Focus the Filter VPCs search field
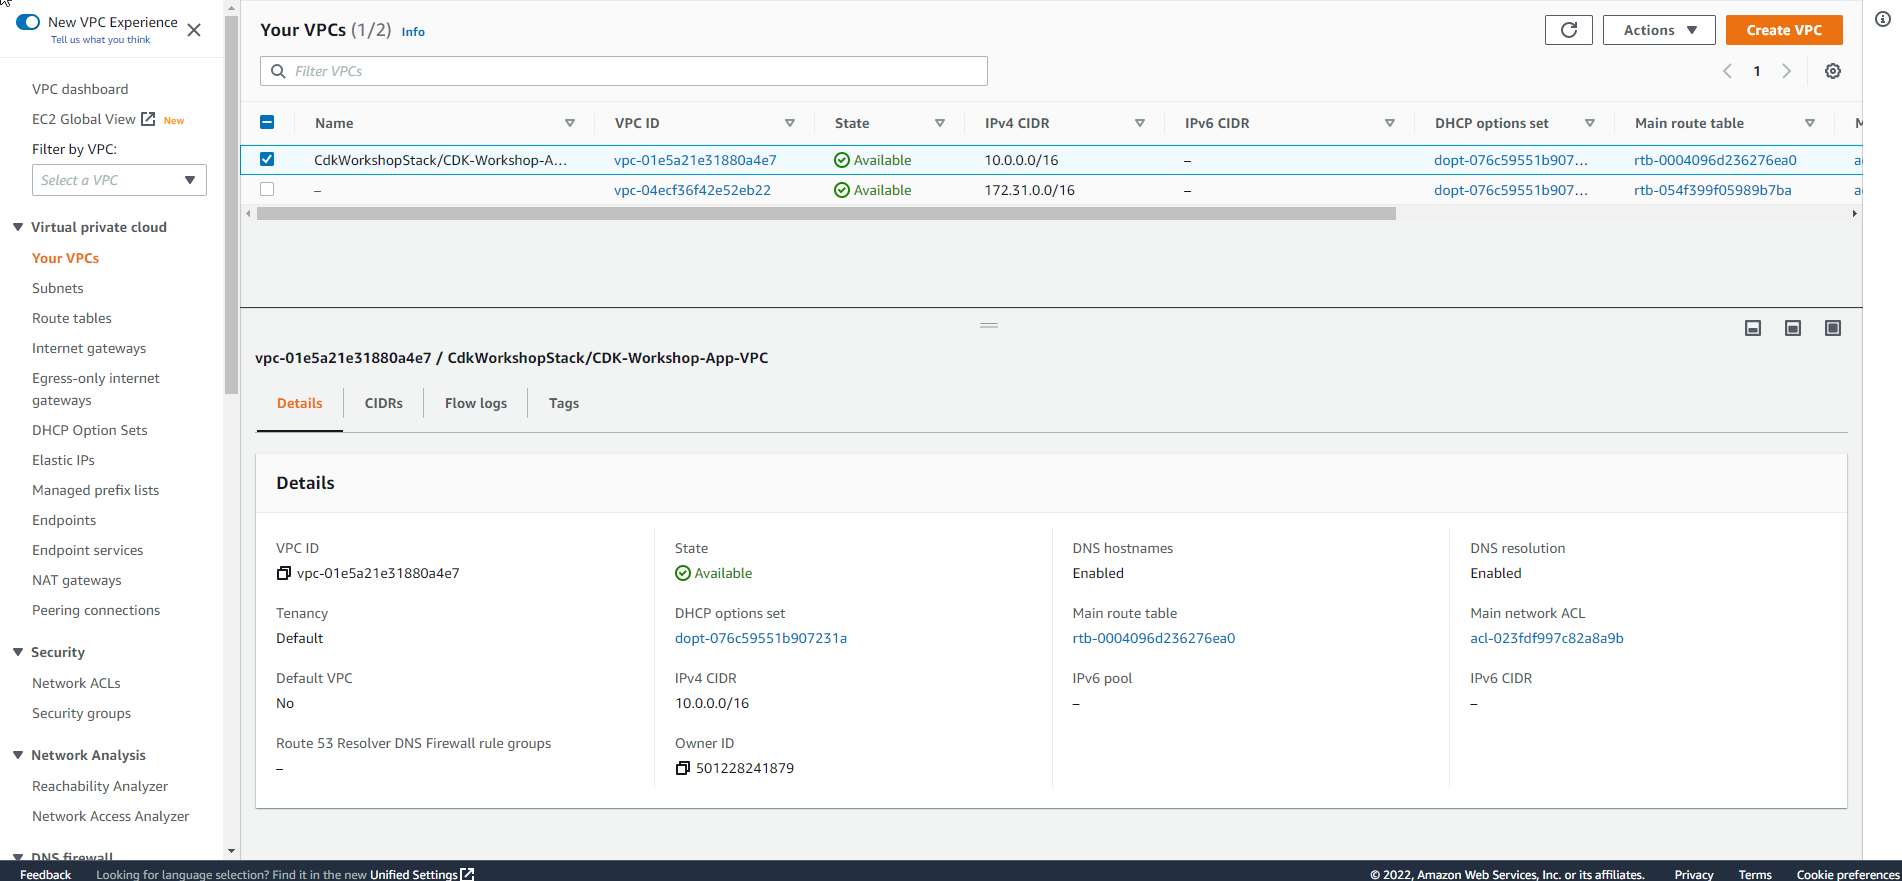 pyautogui.click(x=624, y=71)
